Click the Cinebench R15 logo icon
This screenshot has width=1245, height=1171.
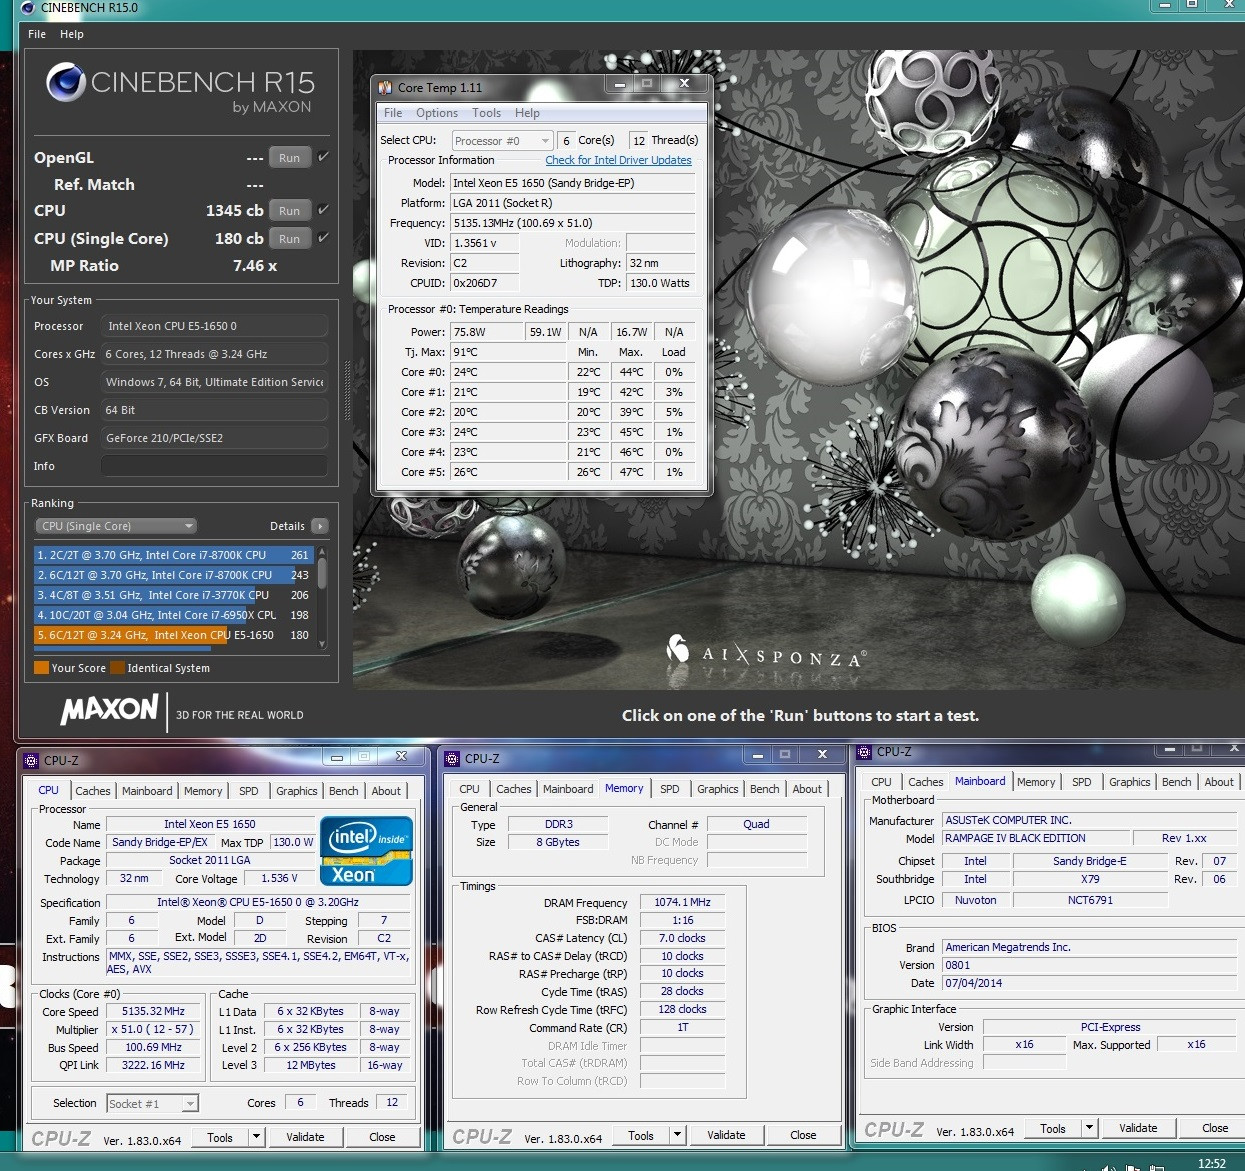pos(66,82)
